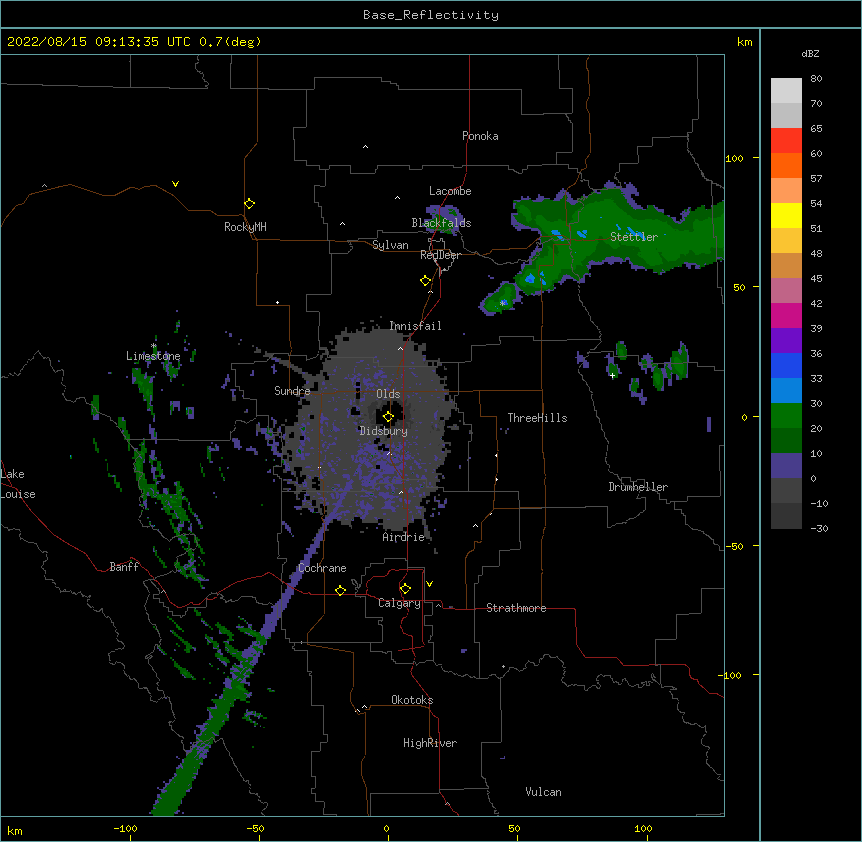Pick the pink 42-45 dBZ legend swatch

(786, 291)
